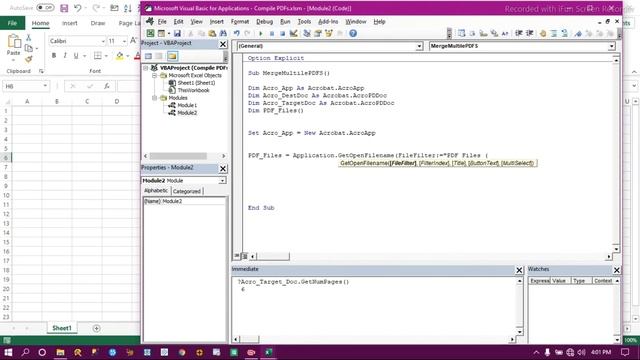Click the Excel Cut scissors icon

[x=29, y=38]
